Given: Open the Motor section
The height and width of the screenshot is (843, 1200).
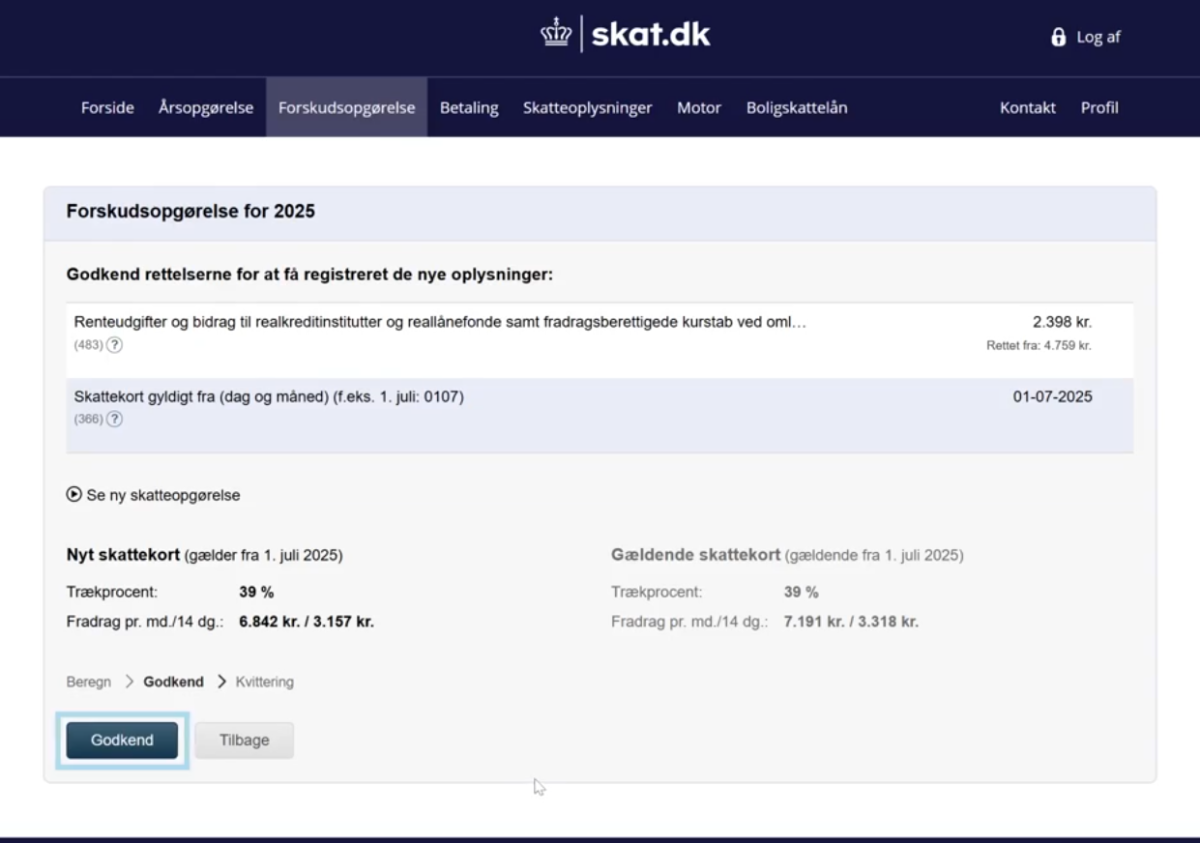Looking at the screenshot, I should (x=699, y=107).
